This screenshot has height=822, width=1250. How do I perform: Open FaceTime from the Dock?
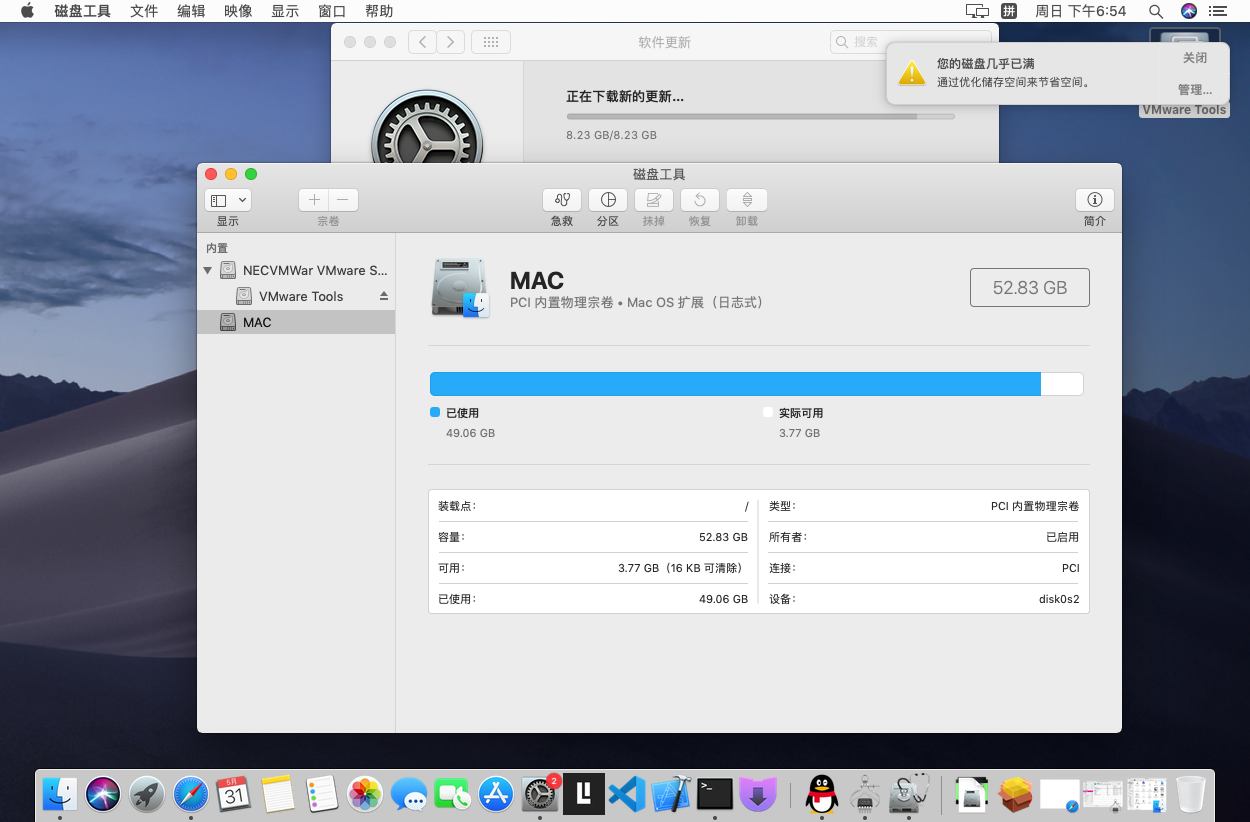453,794
